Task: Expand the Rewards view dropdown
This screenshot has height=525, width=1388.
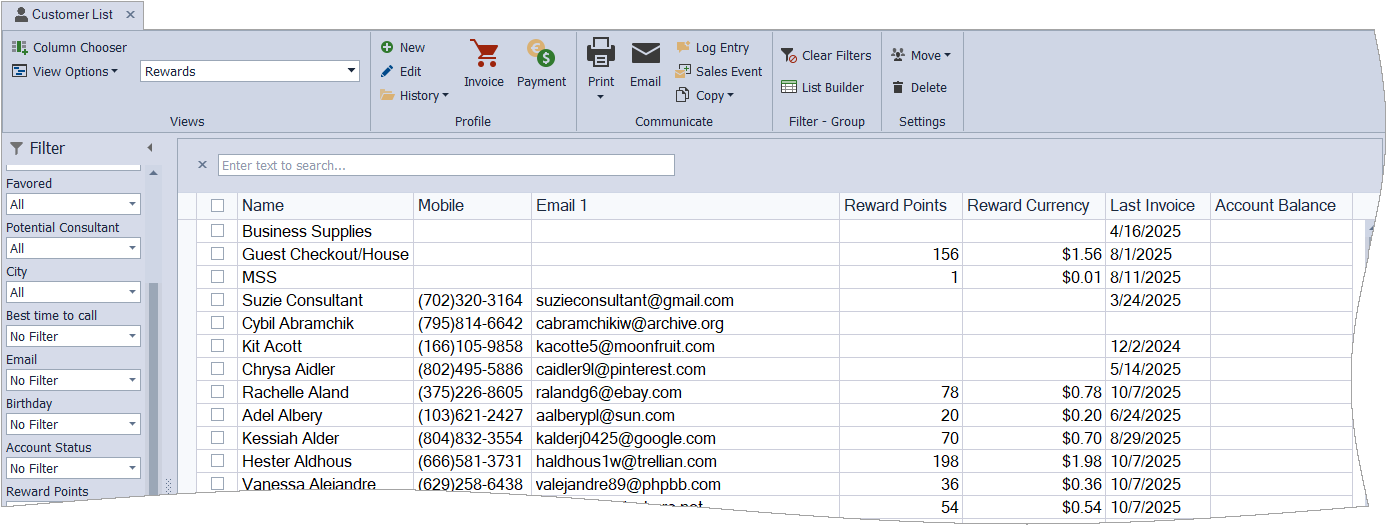Action: [x=351, y=71]
